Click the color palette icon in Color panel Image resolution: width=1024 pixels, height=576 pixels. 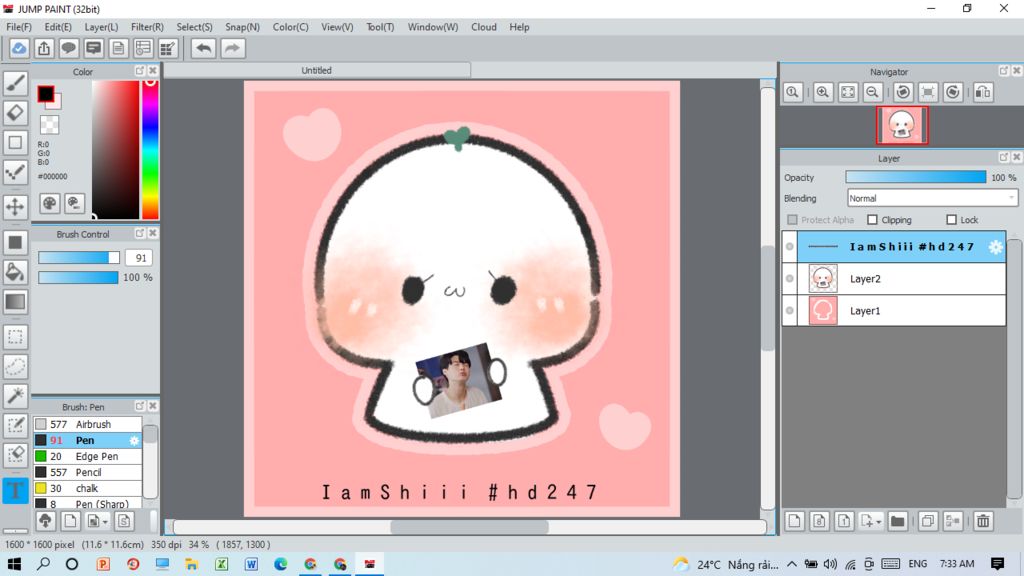[x=50, y=204]
